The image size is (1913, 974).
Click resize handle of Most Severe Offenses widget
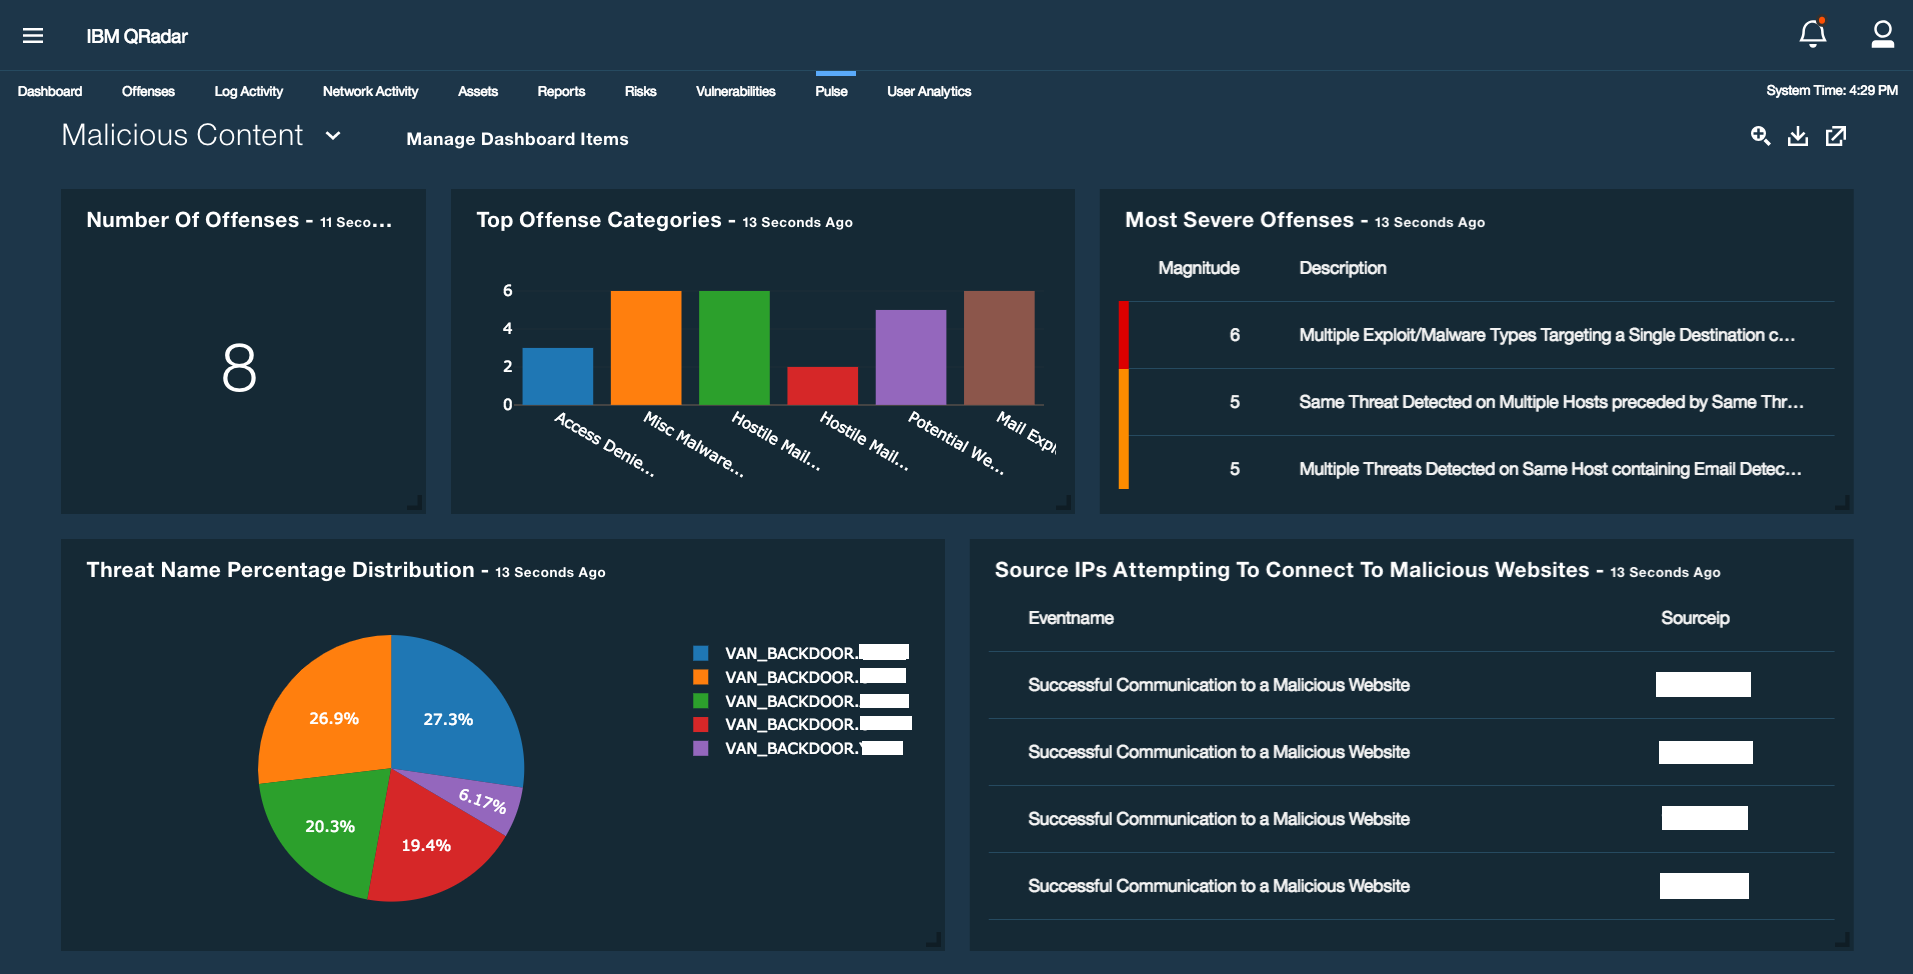point(1842,503)
